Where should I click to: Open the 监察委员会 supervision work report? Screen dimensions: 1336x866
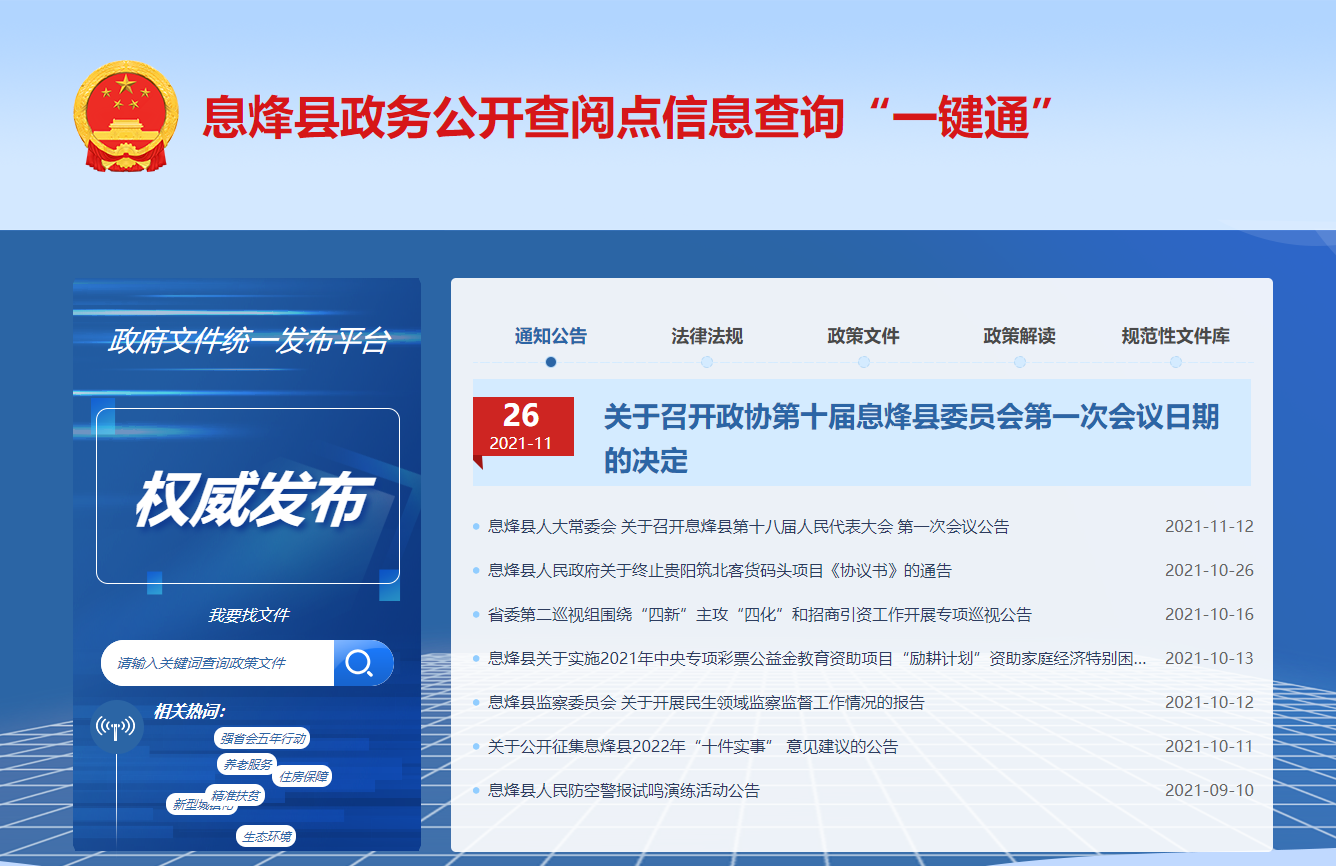tap(706, 703)
